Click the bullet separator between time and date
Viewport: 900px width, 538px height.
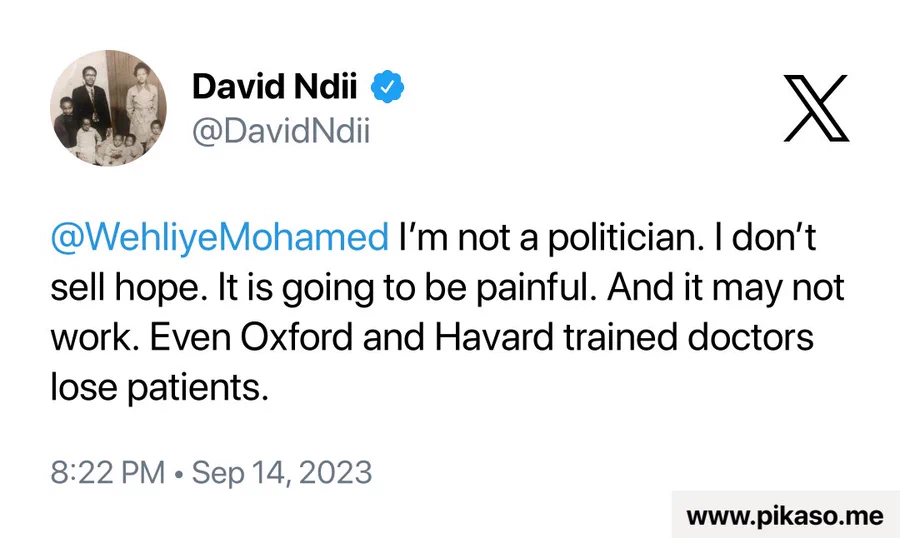click(x=178, y=472)
